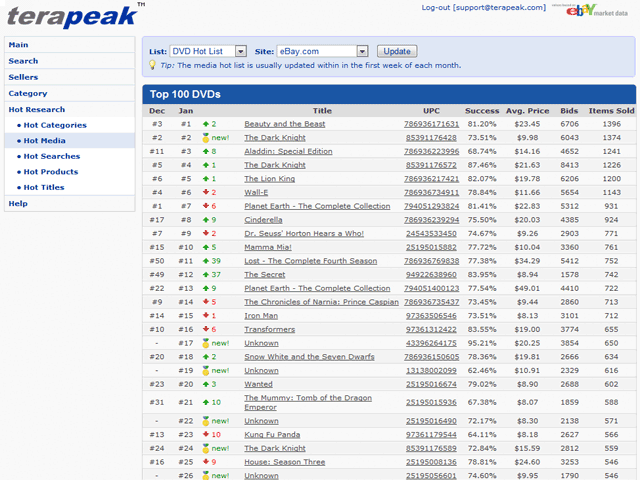This screenshot has height=480, width=640.
Task: Open Lost - The Complete Fourth Season link
Action: [311, 261]
